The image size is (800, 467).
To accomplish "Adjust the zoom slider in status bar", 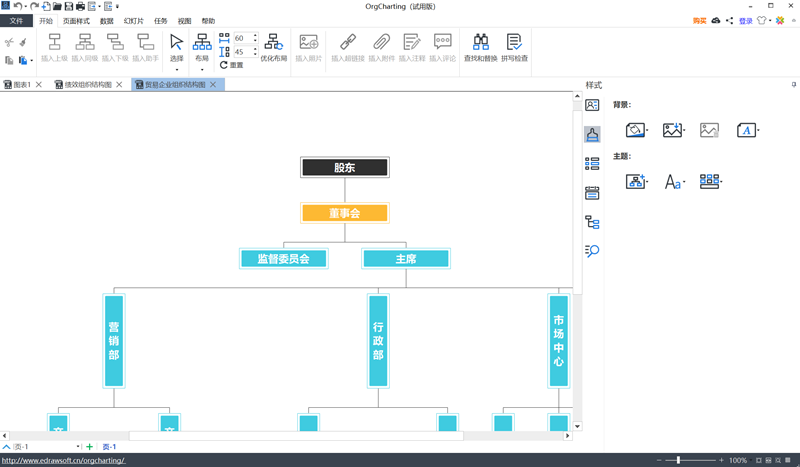I will tap(679, 460).
